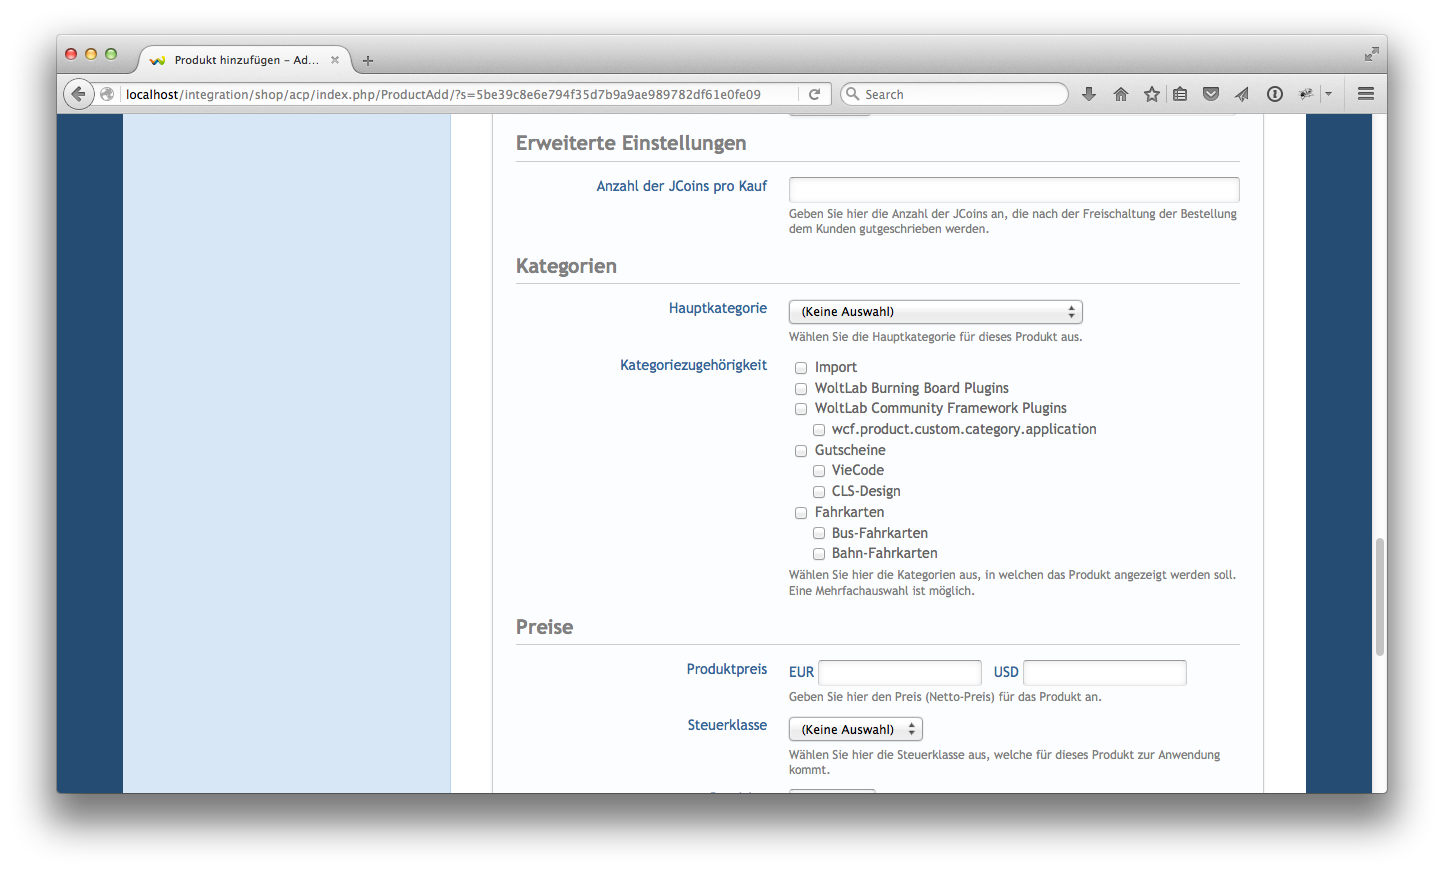The width and height of the screenshot is (1444, 872).
Task: Open the dropdown arrow beside the bug icon
Action: point(1329,94)
